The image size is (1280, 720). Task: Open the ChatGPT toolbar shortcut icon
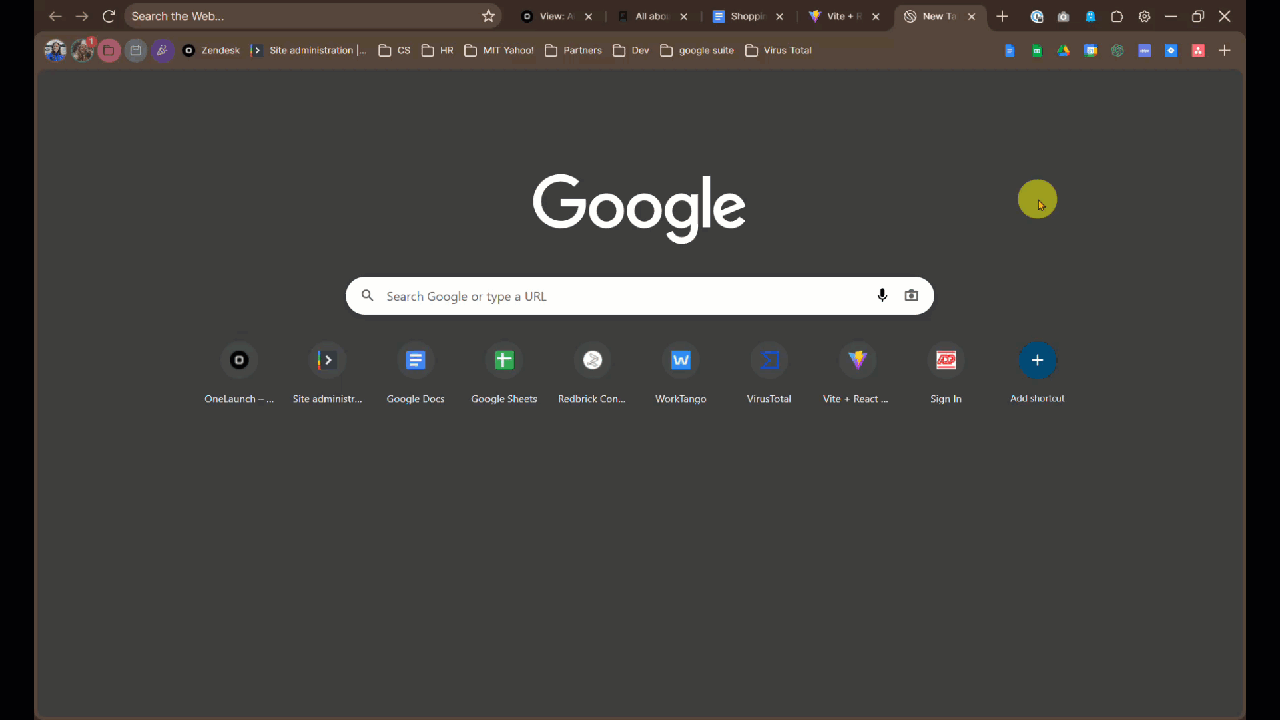click(1117, 51)
